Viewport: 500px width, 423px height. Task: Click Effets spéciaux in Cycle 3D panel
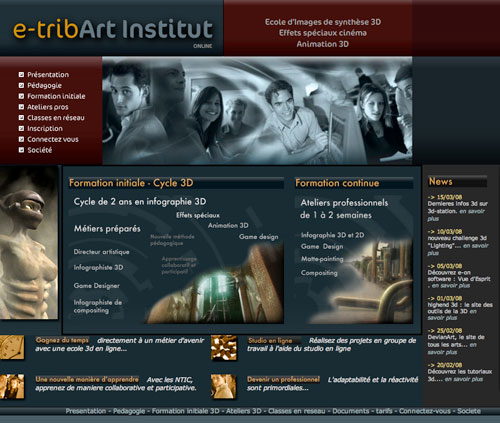click(x=198, y=215)
